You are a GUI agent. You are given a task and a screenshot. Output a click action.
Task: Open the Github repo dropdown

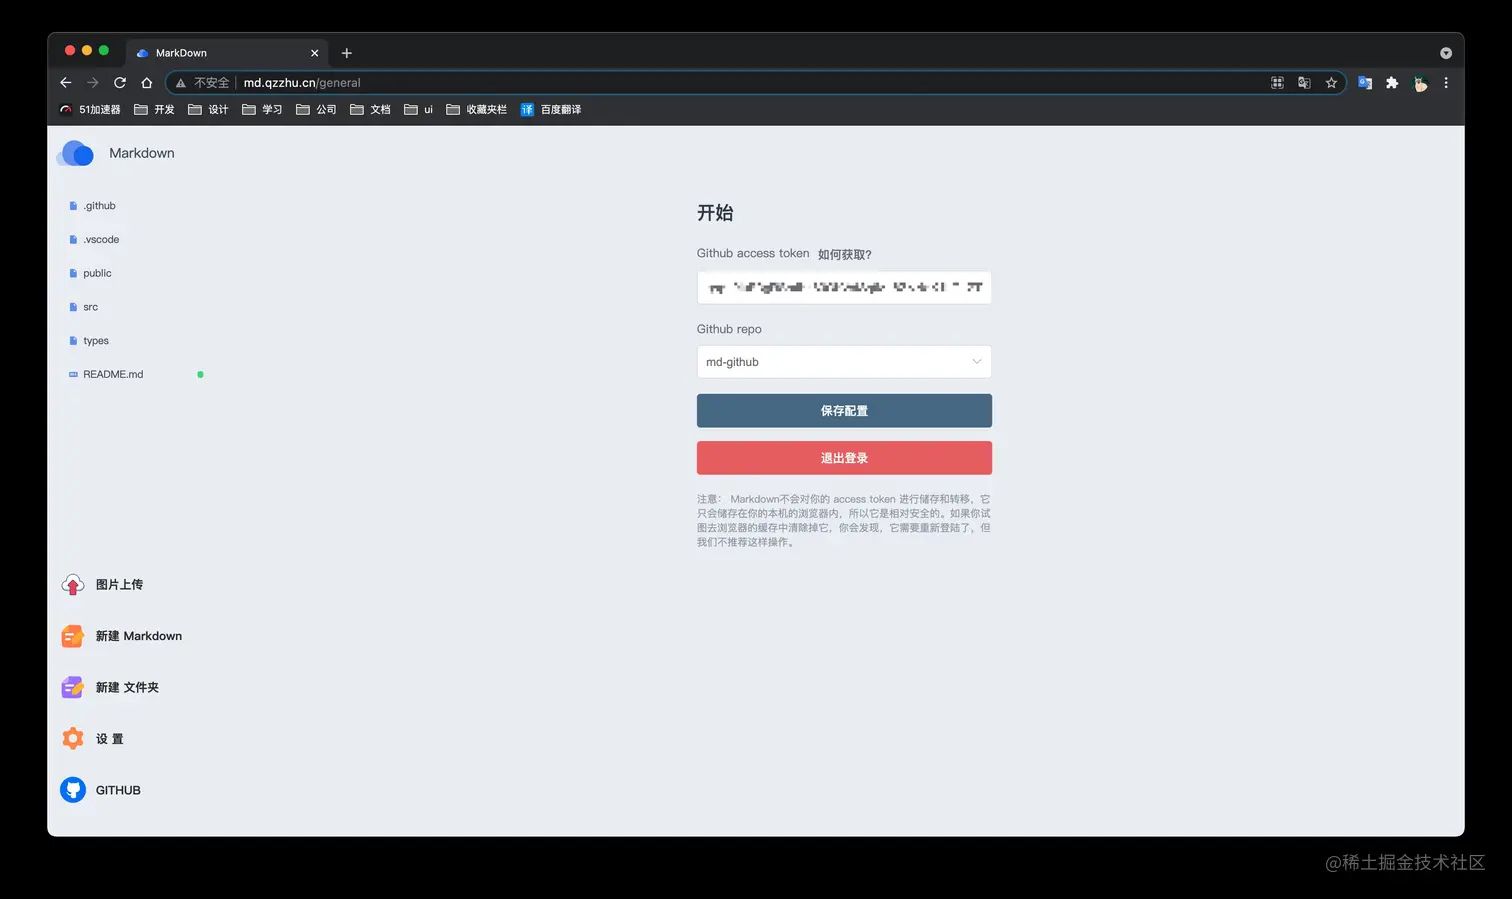pyautogui.click(x=844, y=362)
